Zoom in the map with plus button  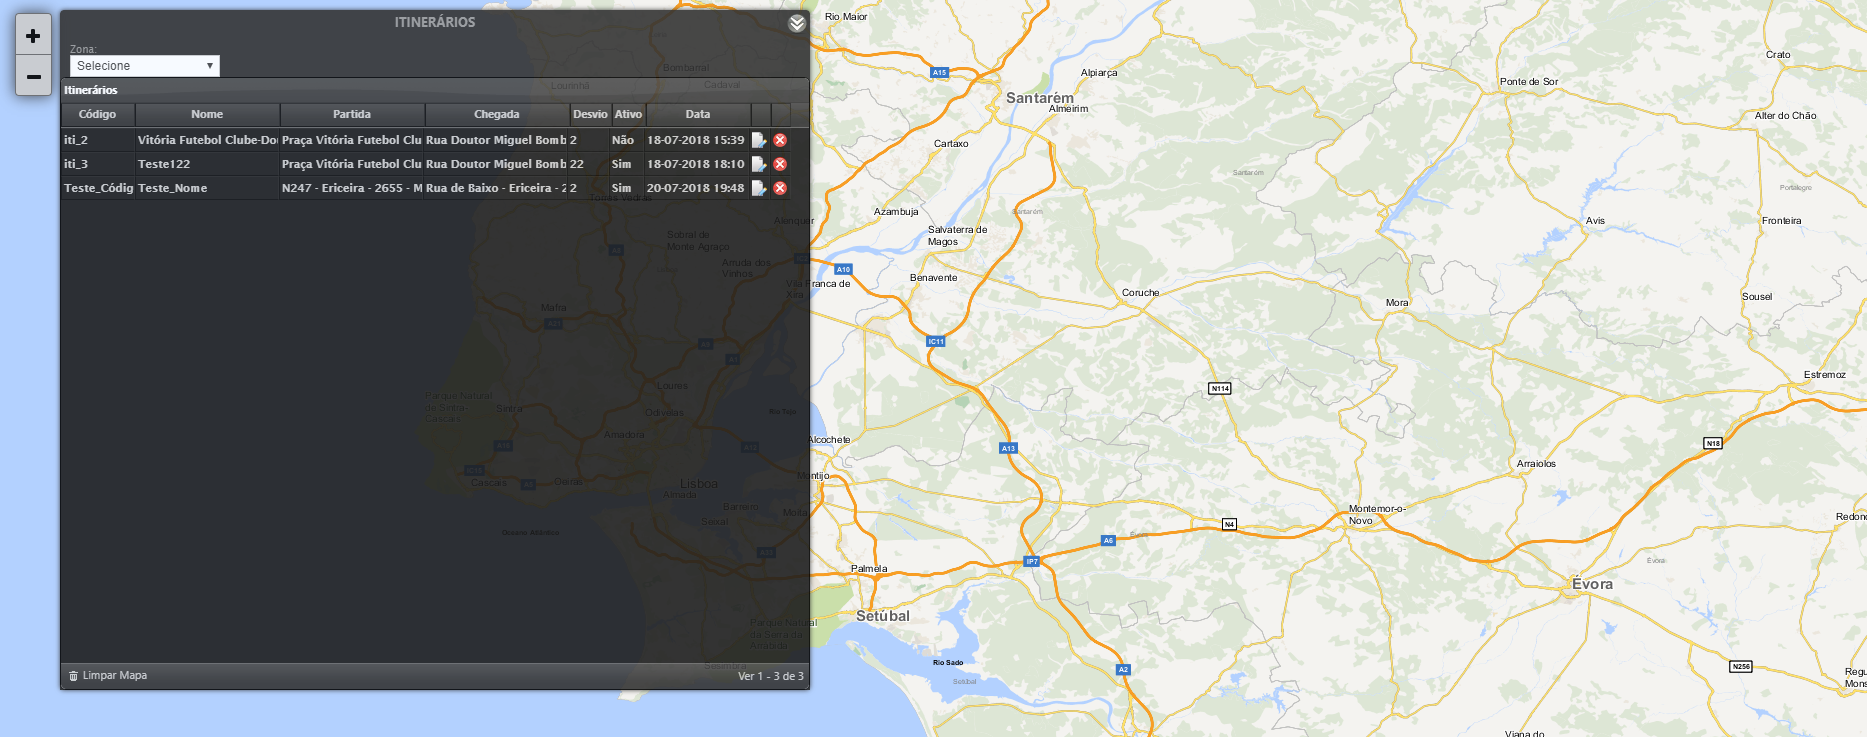pos(33,36)
